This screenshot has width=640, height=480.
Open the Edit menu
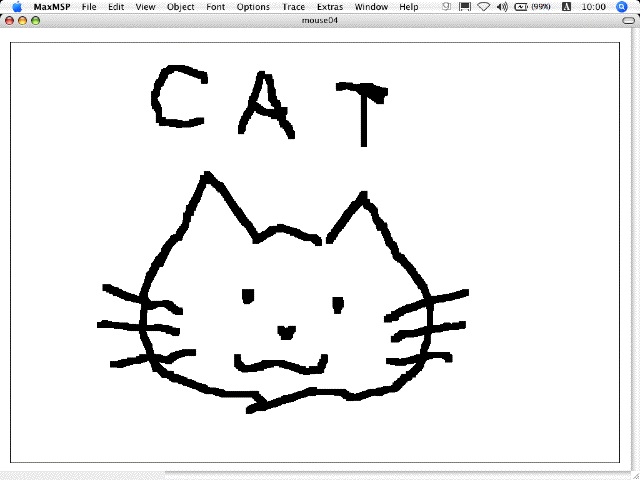click(116, 7)
